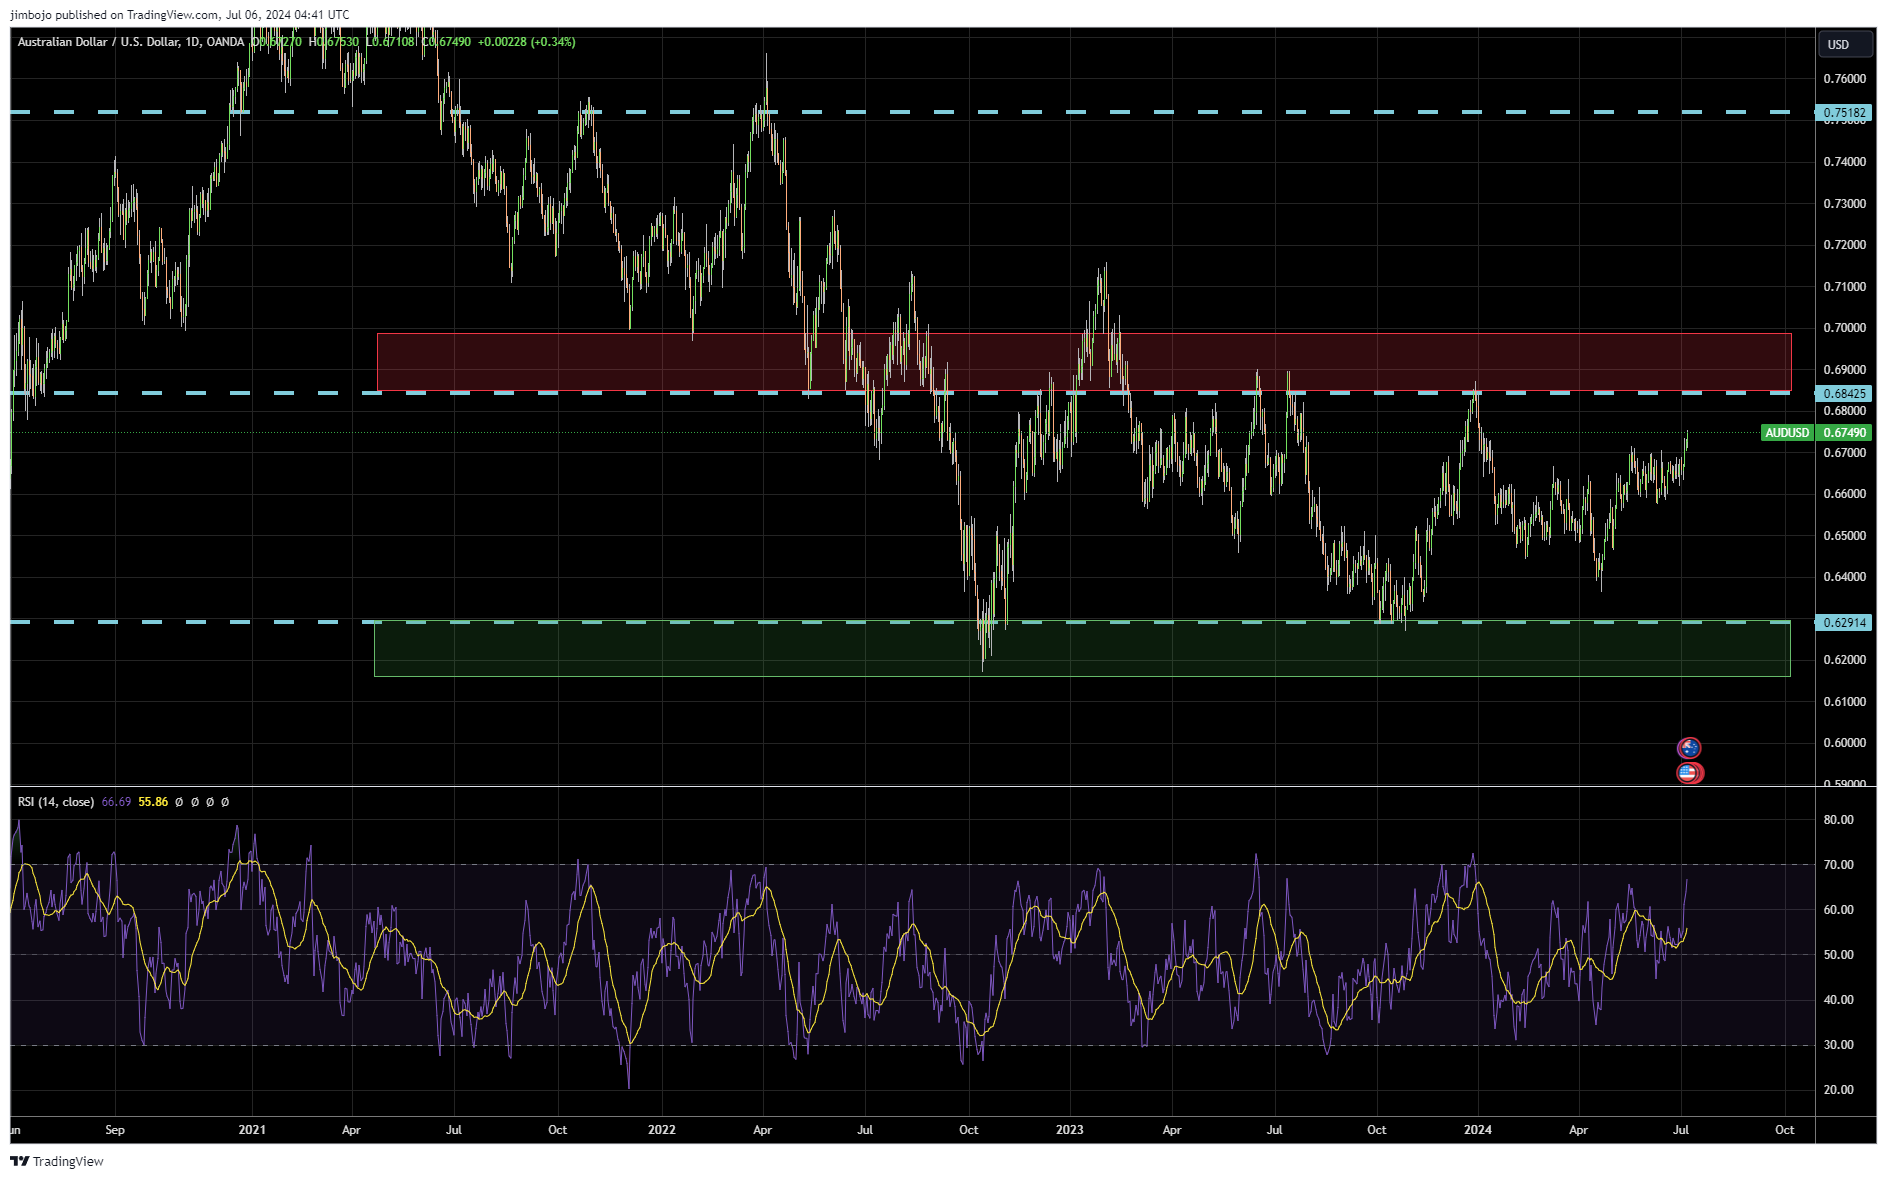Click the 2021 label on time axis
This screenshot has width=1887, height=1179.
pyautogui.click(x=252, y=1130)
